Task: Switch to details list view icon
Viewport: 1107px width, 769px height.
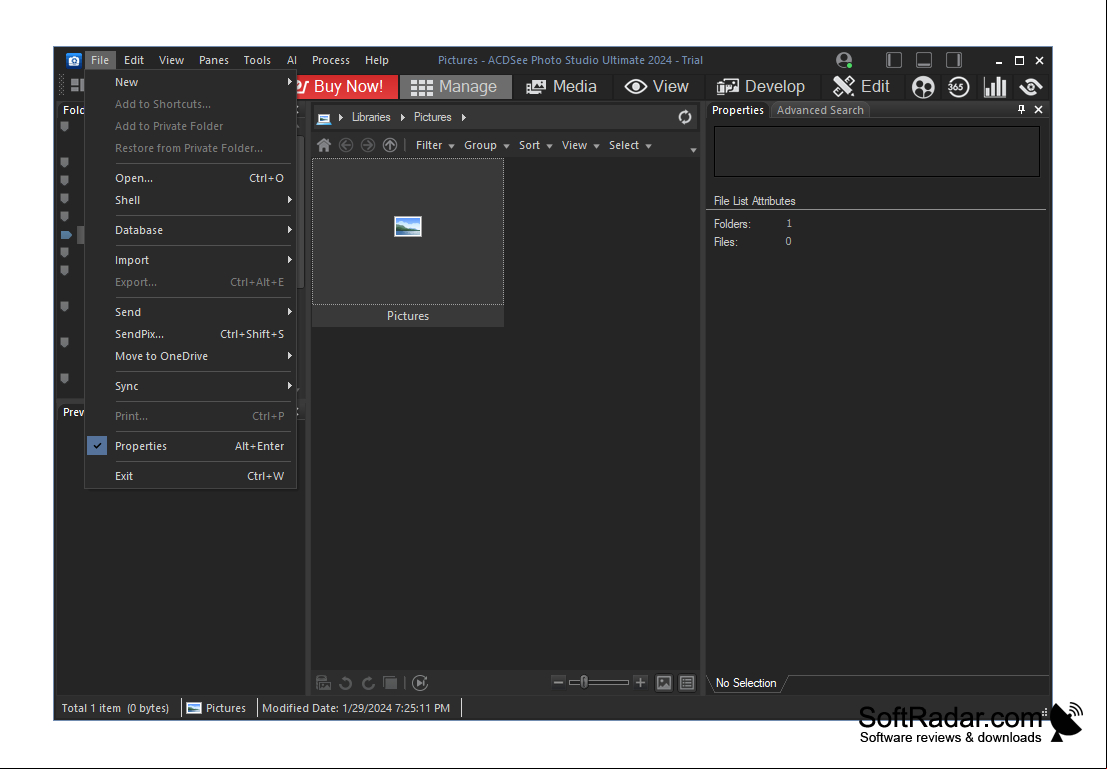Action: 687,683
